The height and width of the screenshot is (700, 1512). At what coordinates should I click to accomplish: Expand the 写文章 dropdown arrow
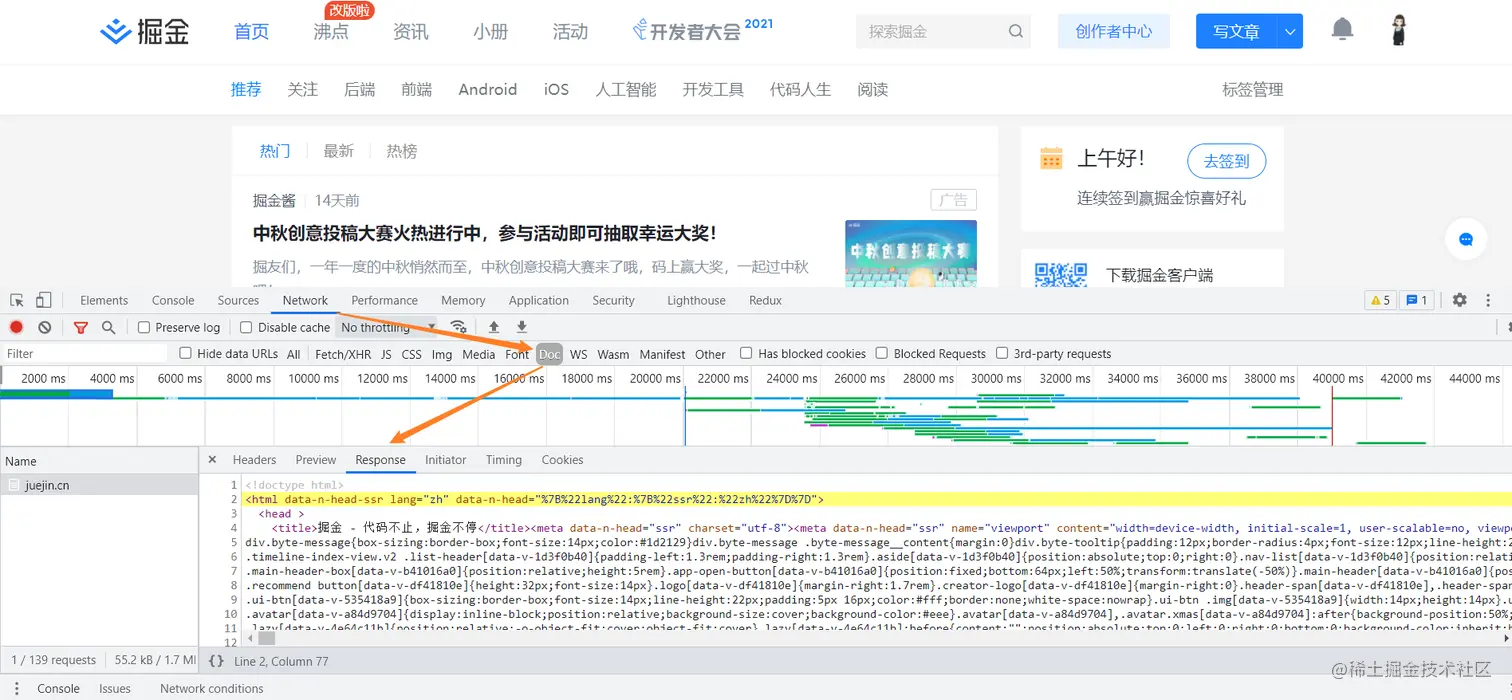click(x=1290, y=32)
